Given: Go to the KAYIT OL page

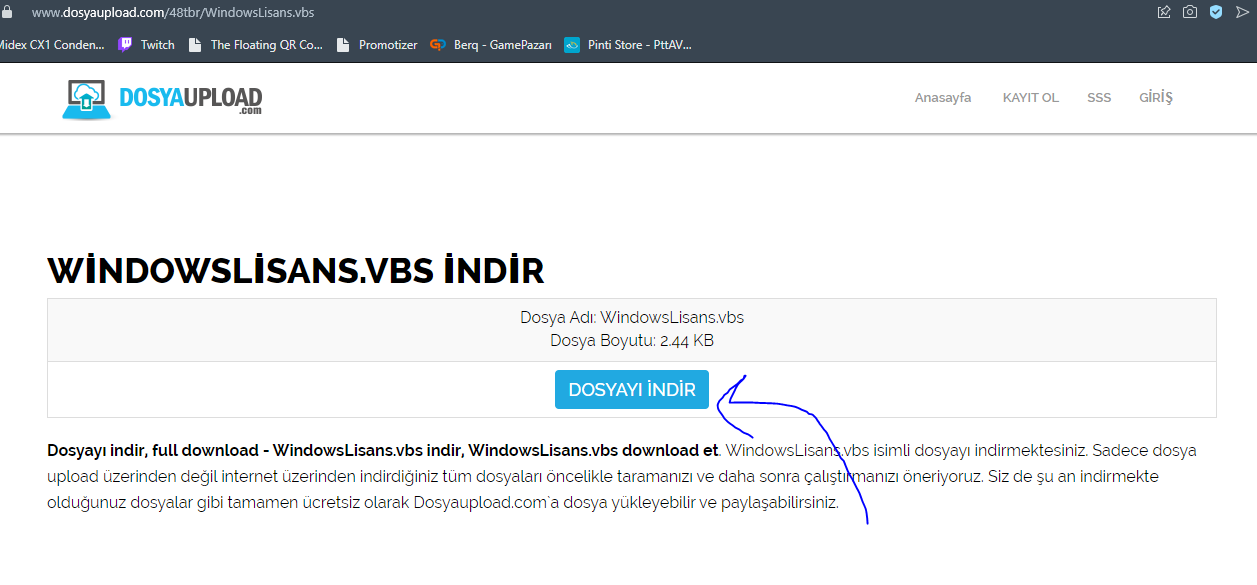Looking at the screenshot, I should click(x=1030, y=98).
